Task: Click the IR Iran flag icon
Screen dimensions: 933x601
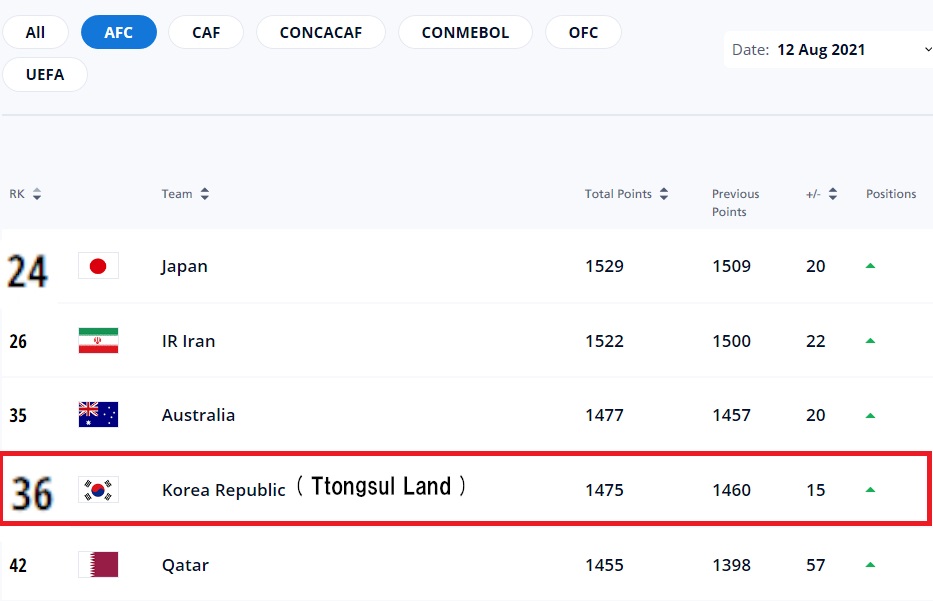Action: click(x=98, y=341)
